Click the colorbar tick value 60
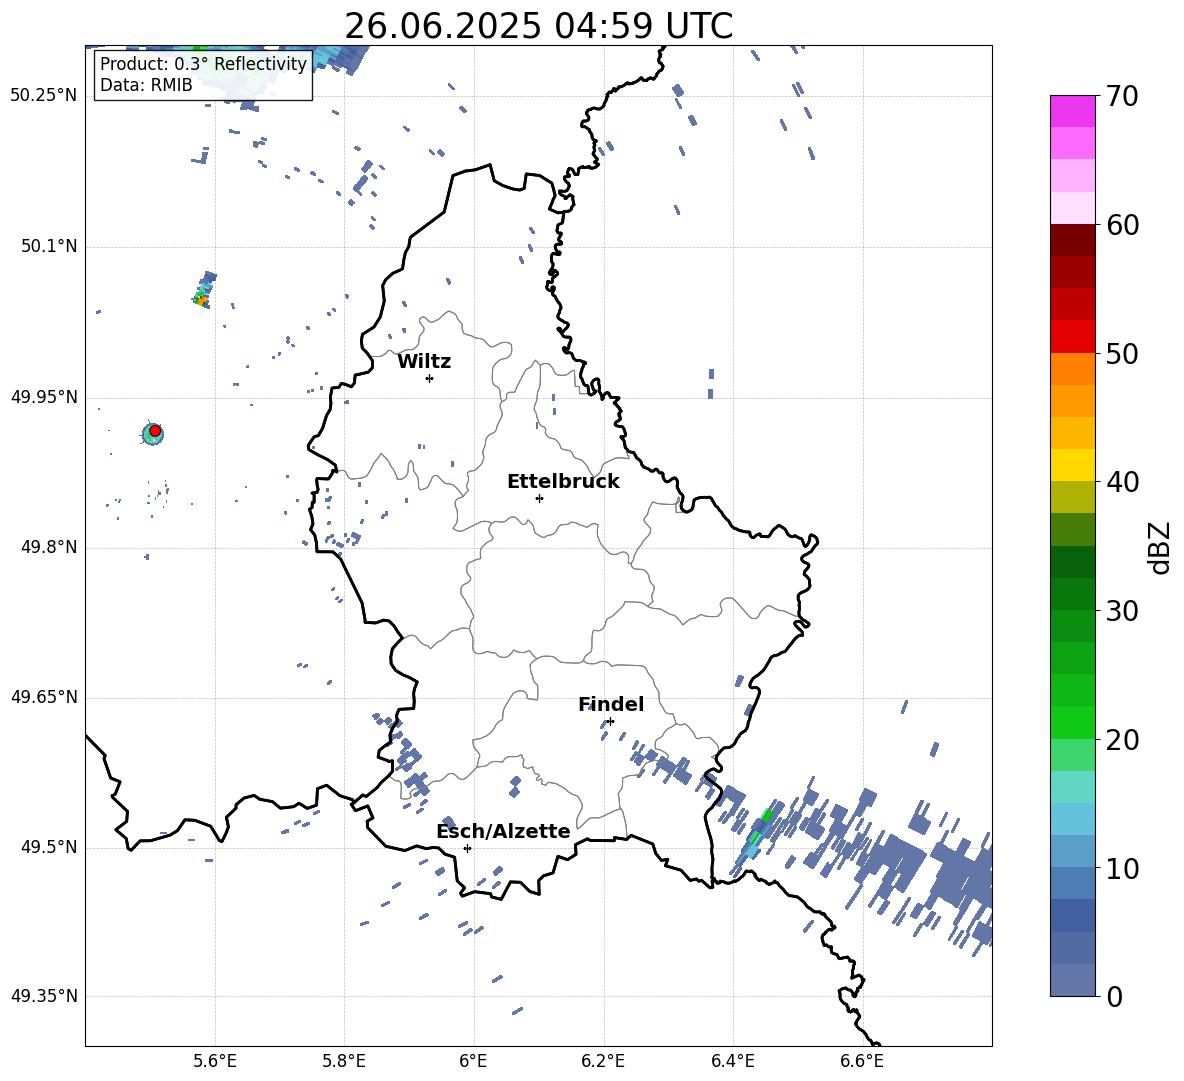 [x=1122, y=225]
